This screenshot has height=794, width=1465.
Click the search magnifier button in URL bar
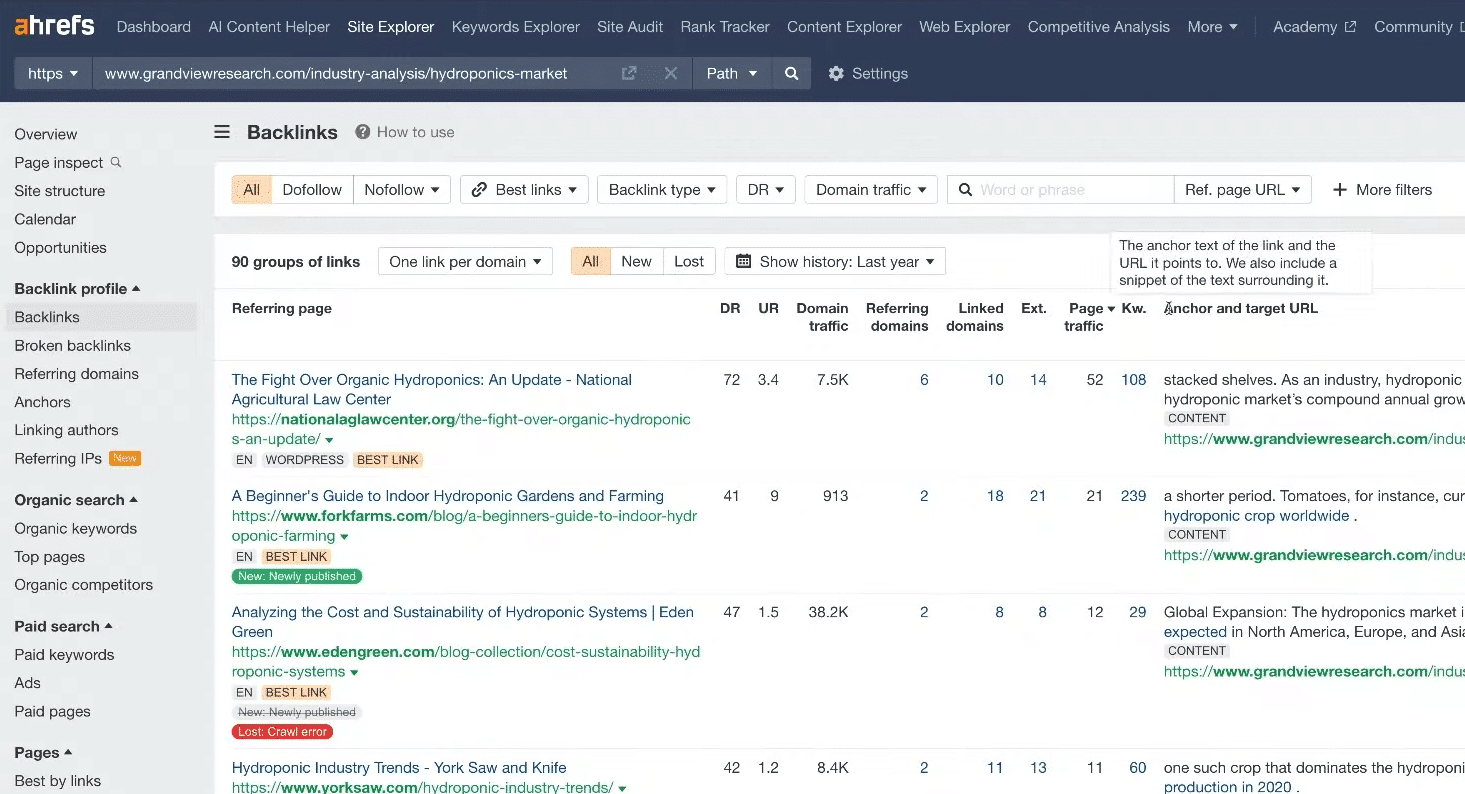[x=791, y=73]
